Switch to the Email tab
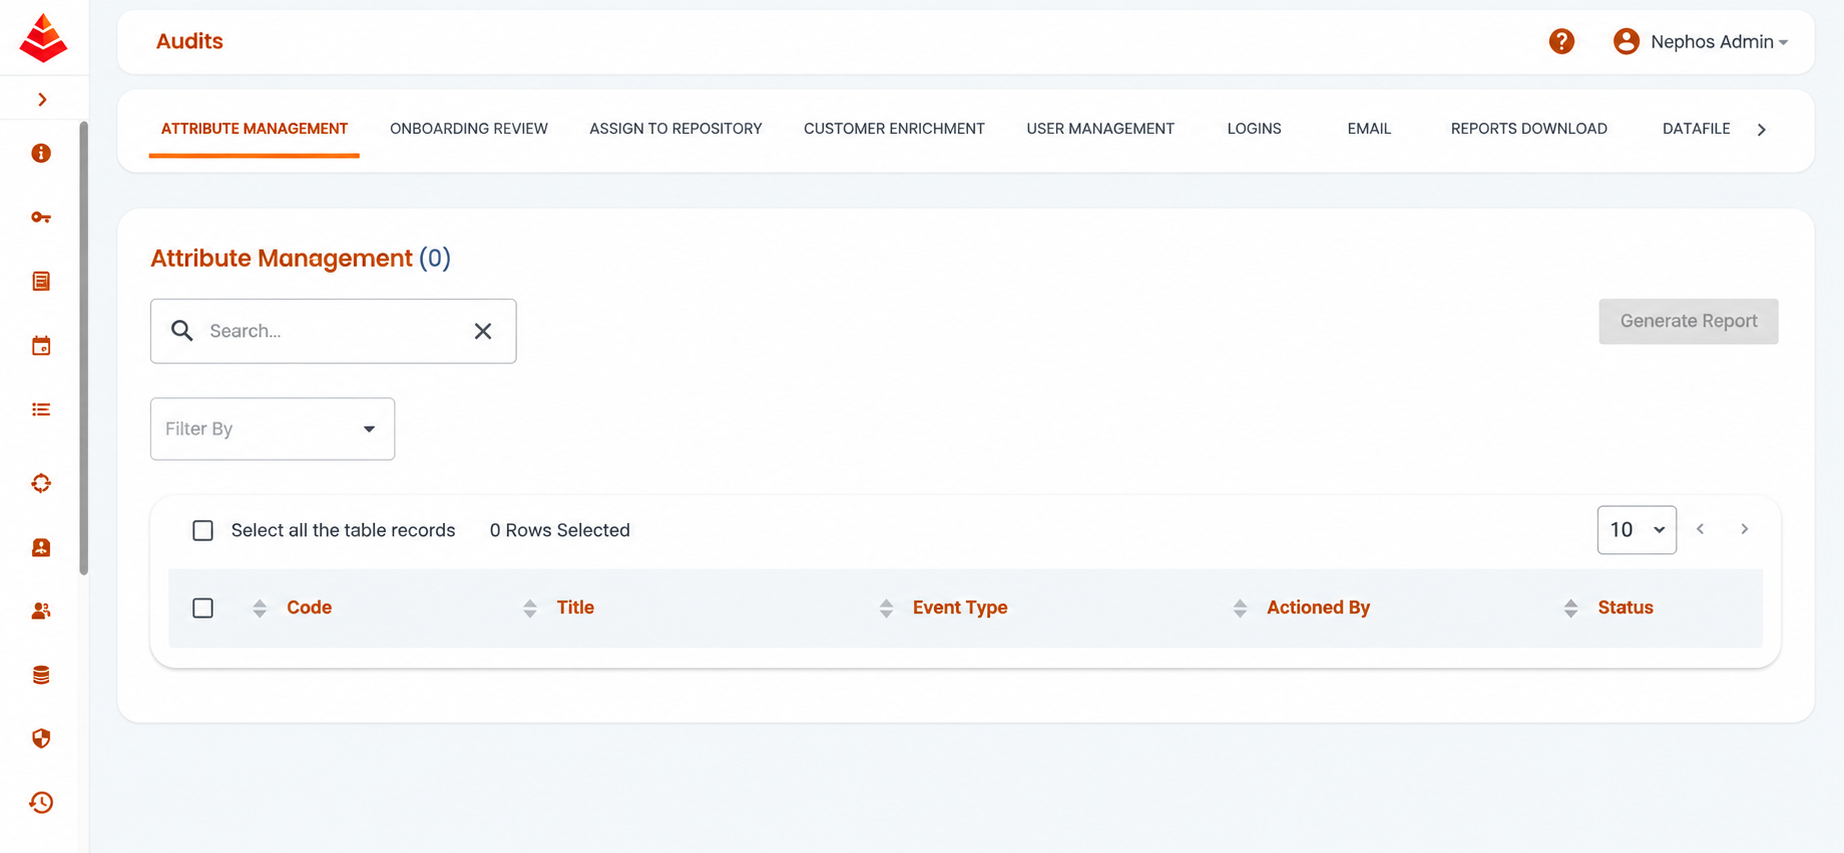Viewport: 1844px width, 853px height. [1369, 129]
